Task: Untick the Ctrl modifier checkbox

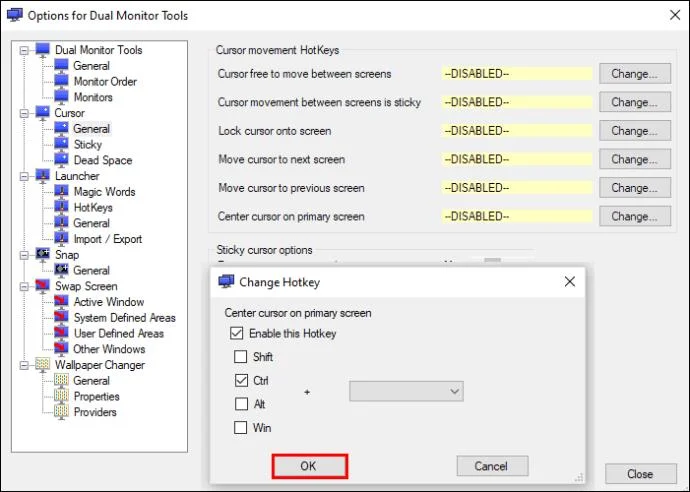Action: point(241,380)
